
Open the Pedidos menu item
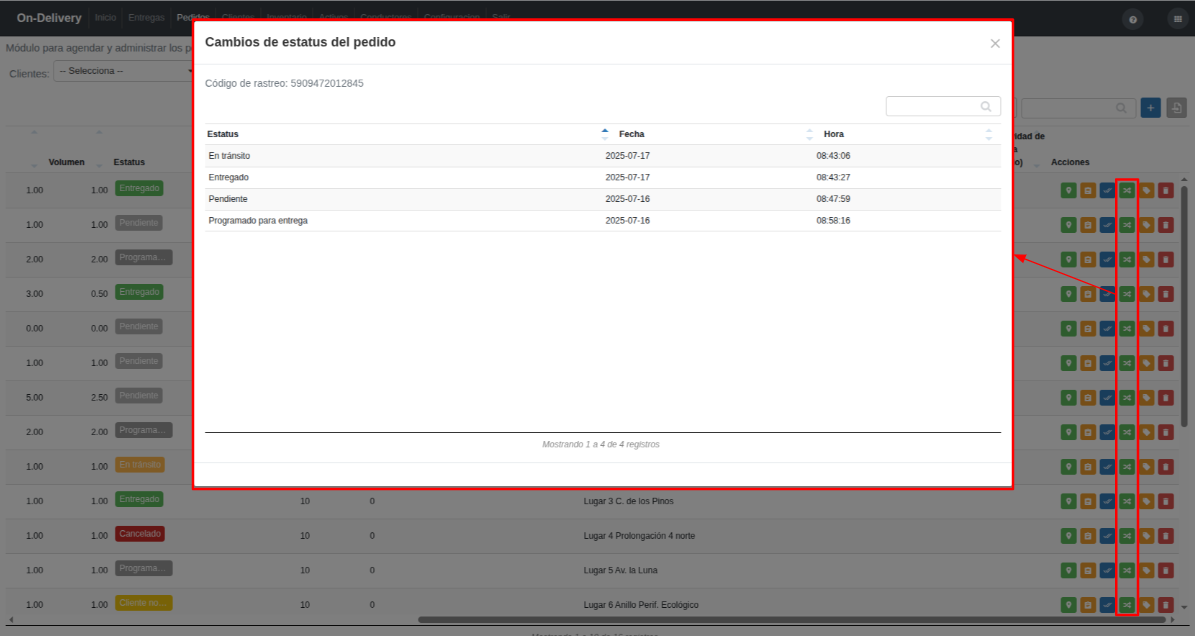193,18
